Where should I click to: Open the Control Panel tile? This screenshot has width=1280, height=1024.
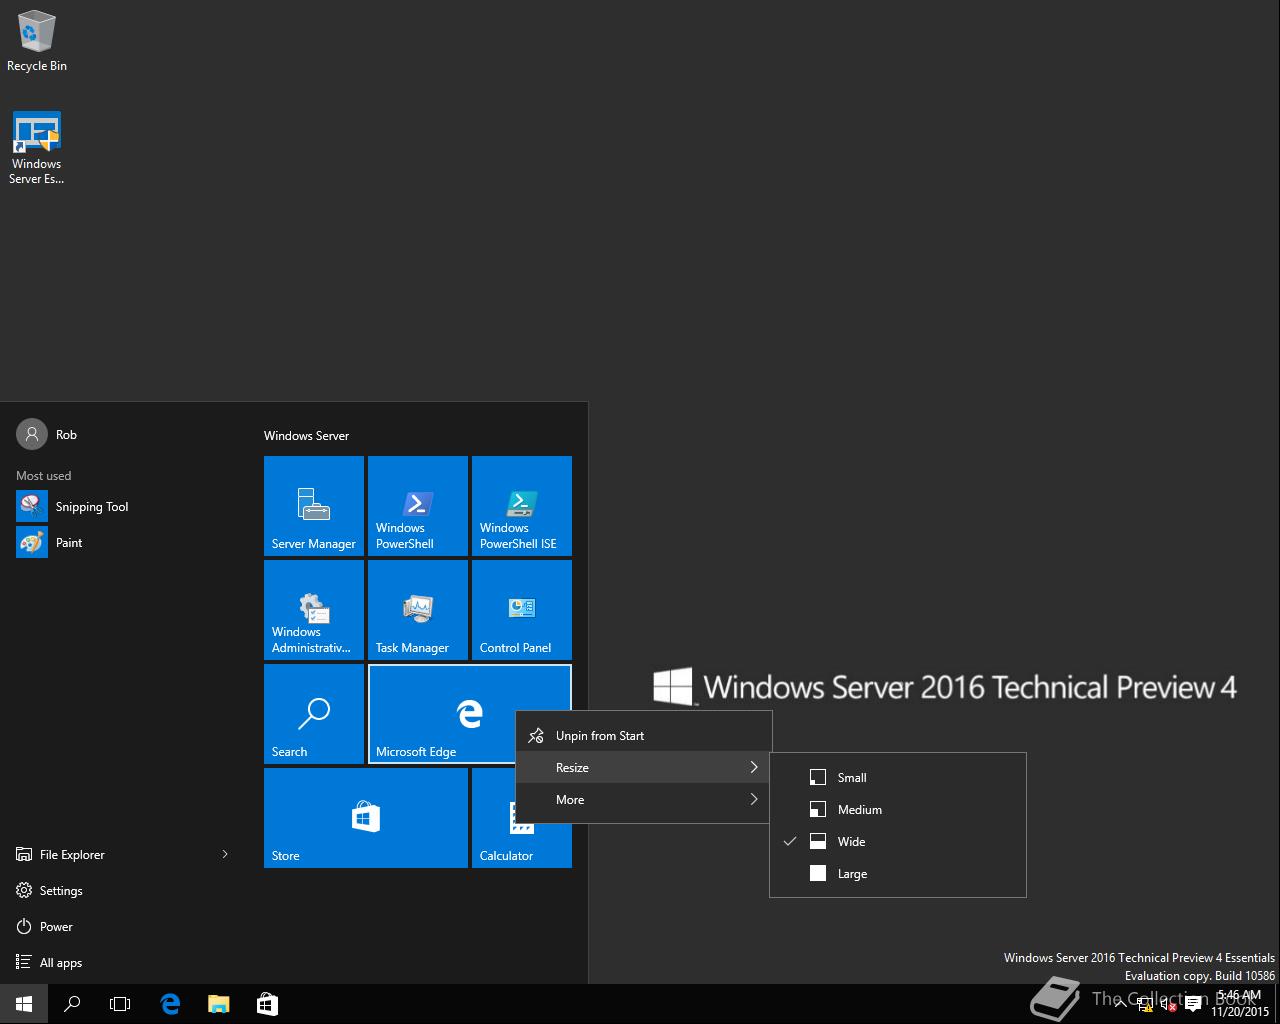[522, 610]
